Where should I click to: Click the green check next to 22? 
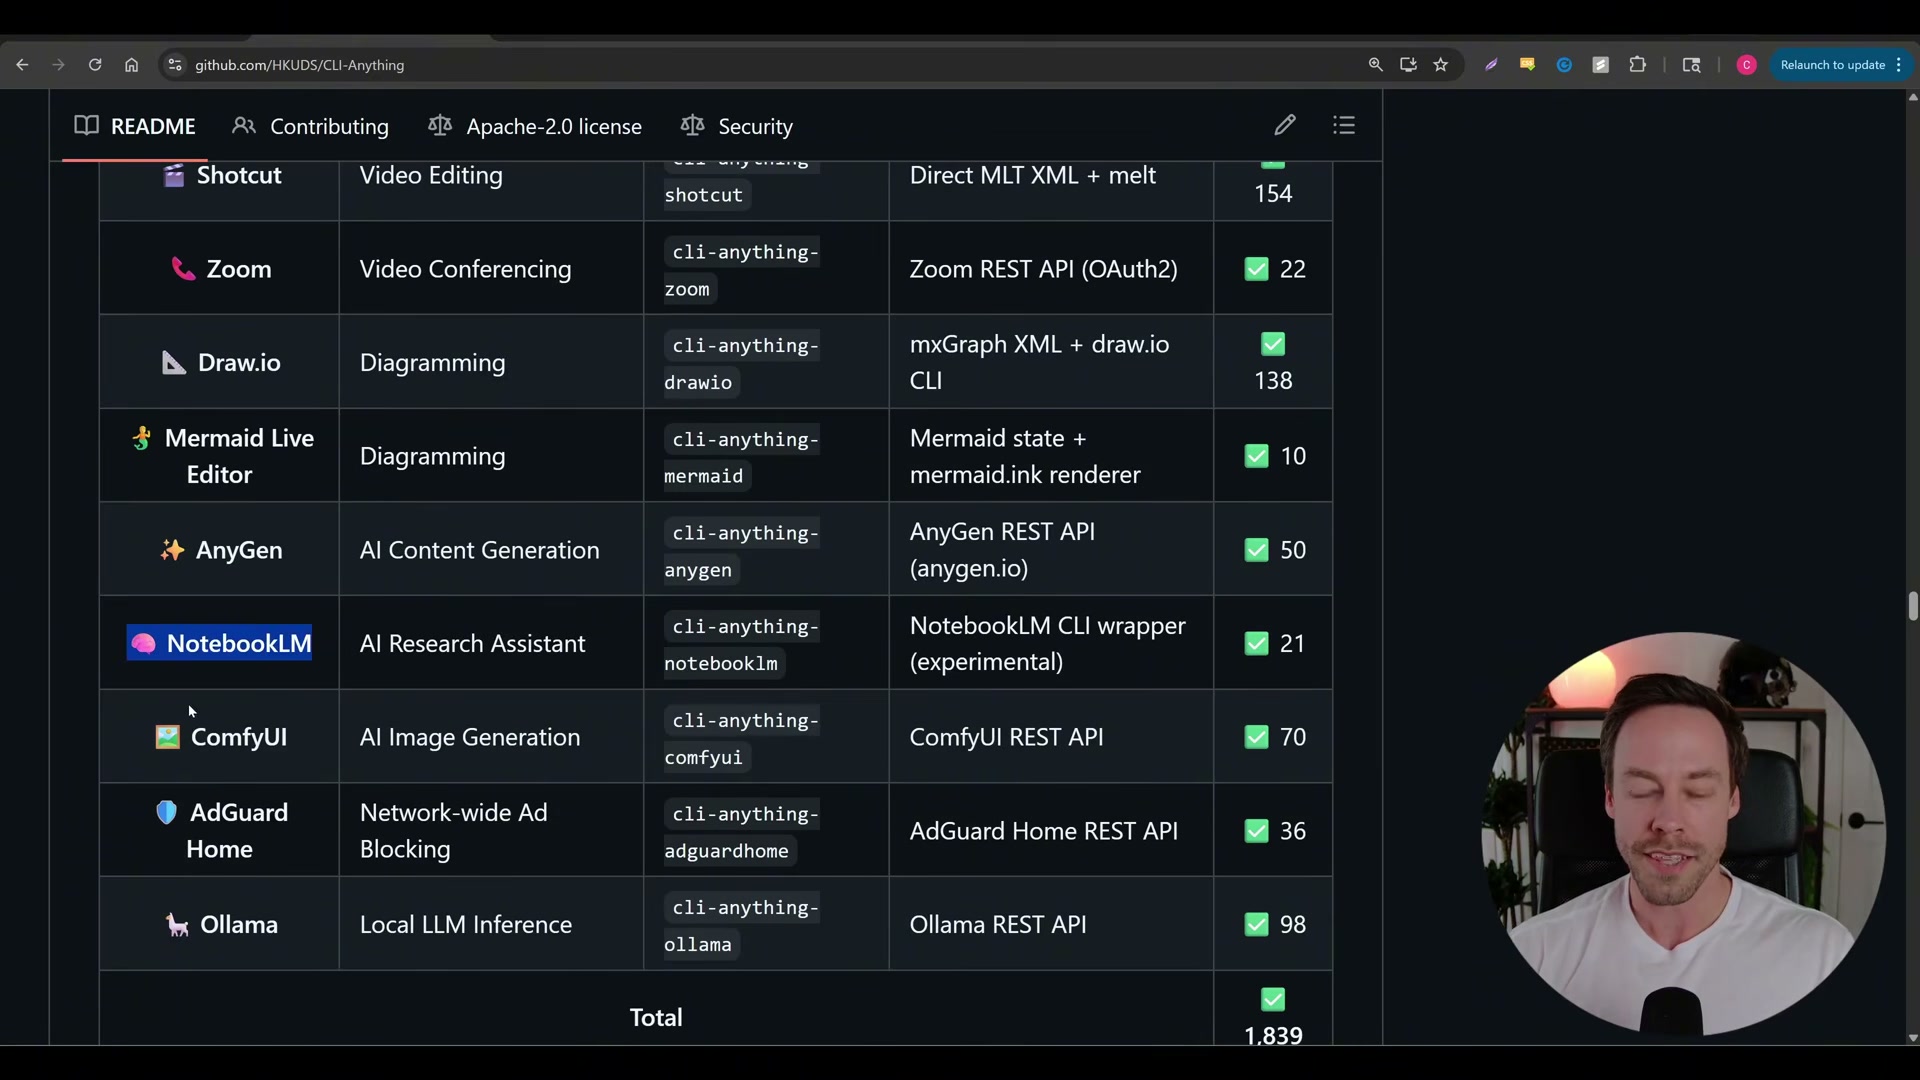pyautogui.click(x=1257, y=269)
